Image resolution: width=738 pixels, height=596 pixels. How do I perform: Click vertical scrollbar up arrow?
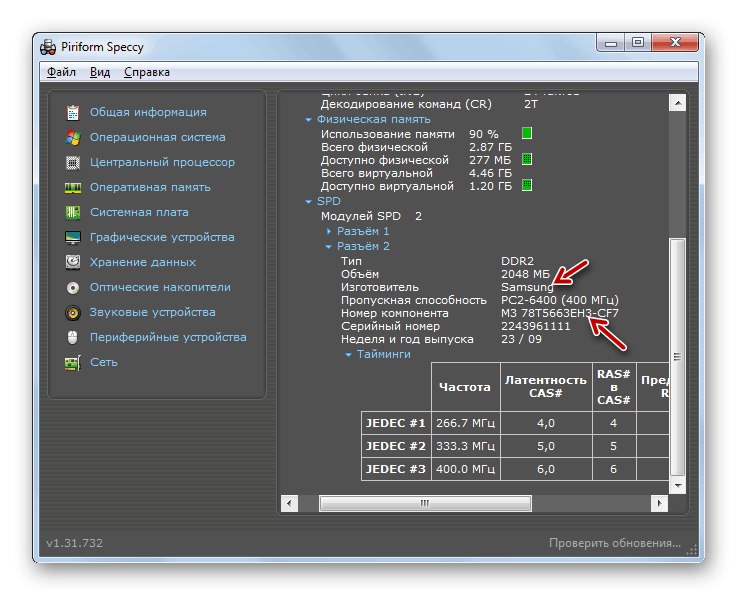(677, 103)
